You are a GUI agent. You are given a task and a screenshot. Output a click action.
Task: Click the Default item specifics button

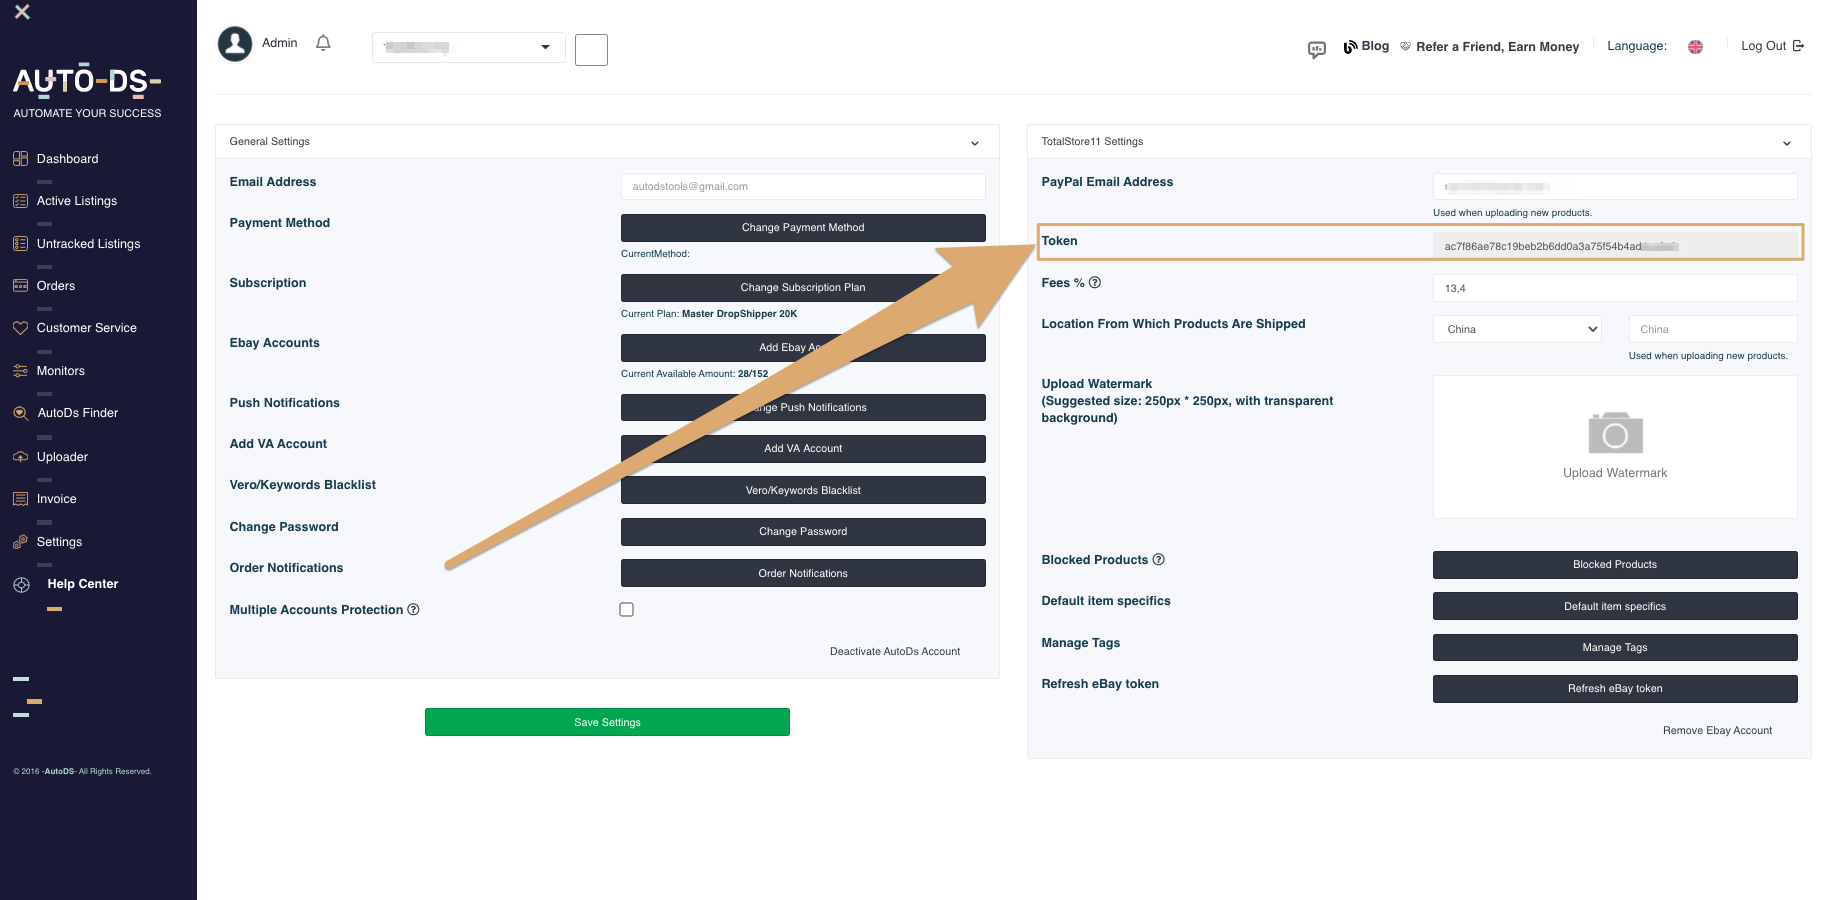1615,606
